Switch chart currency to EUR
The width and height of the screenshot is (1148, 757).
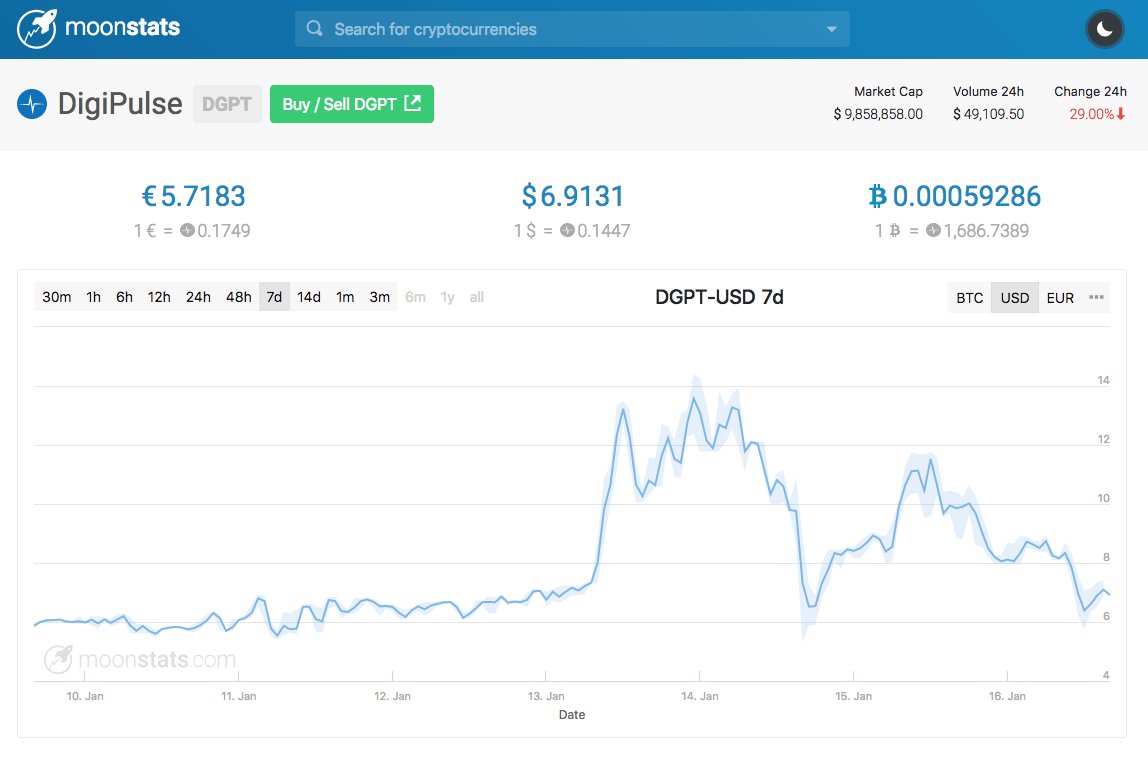(x=1060, y=297)
